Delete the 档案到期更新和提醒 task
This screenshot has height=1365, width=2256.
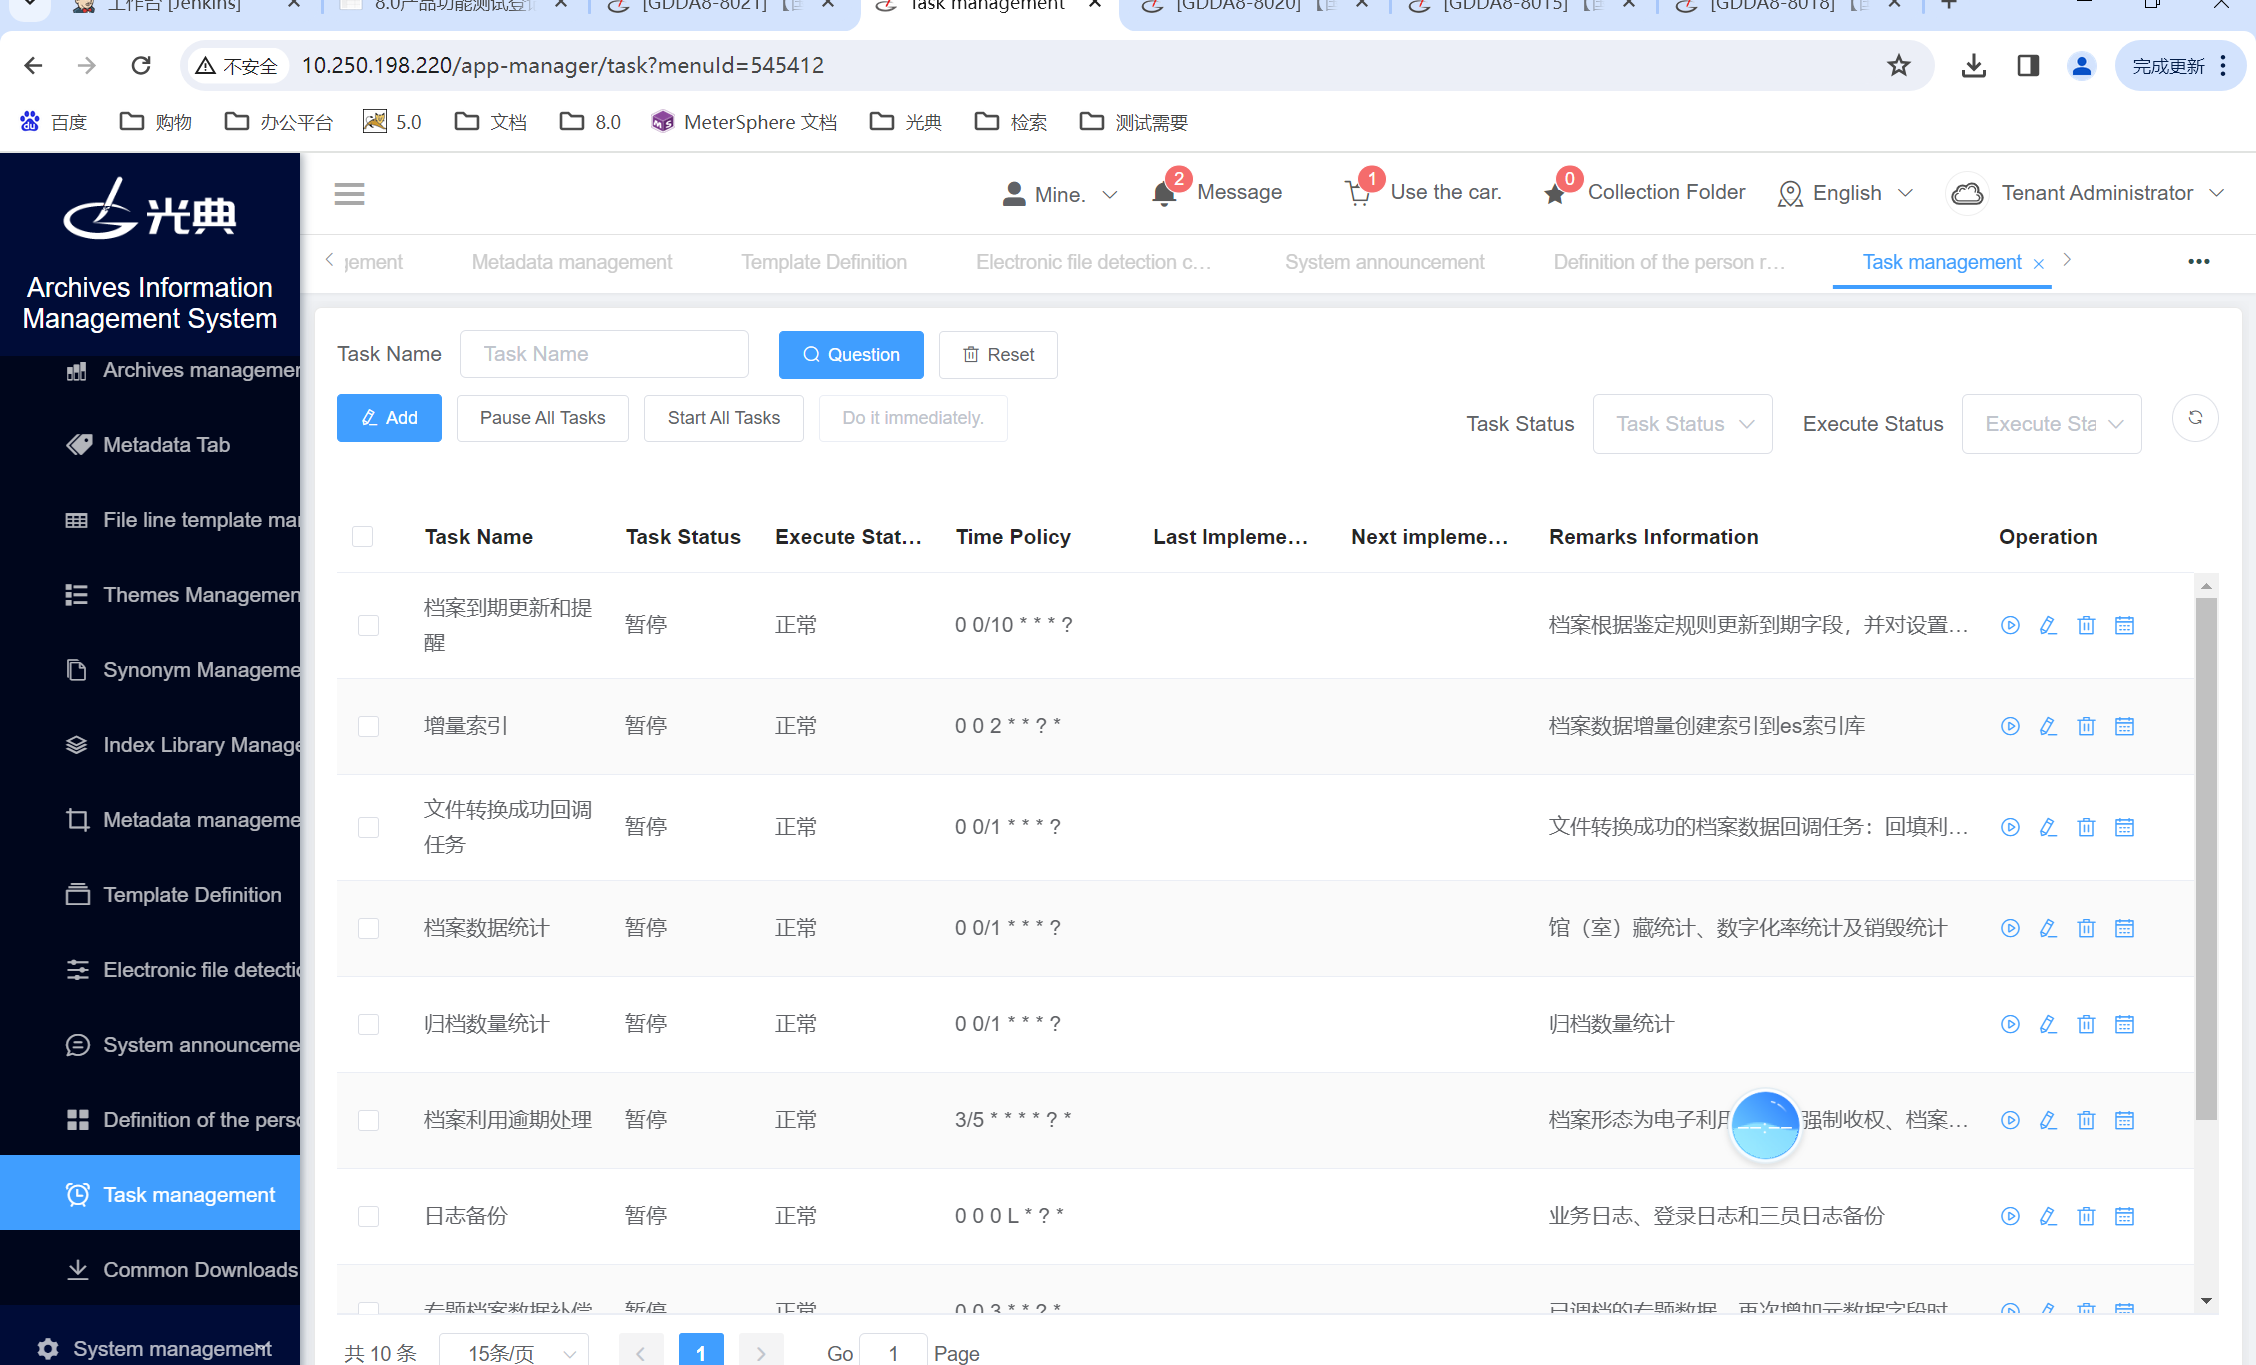click(2086, 625)
